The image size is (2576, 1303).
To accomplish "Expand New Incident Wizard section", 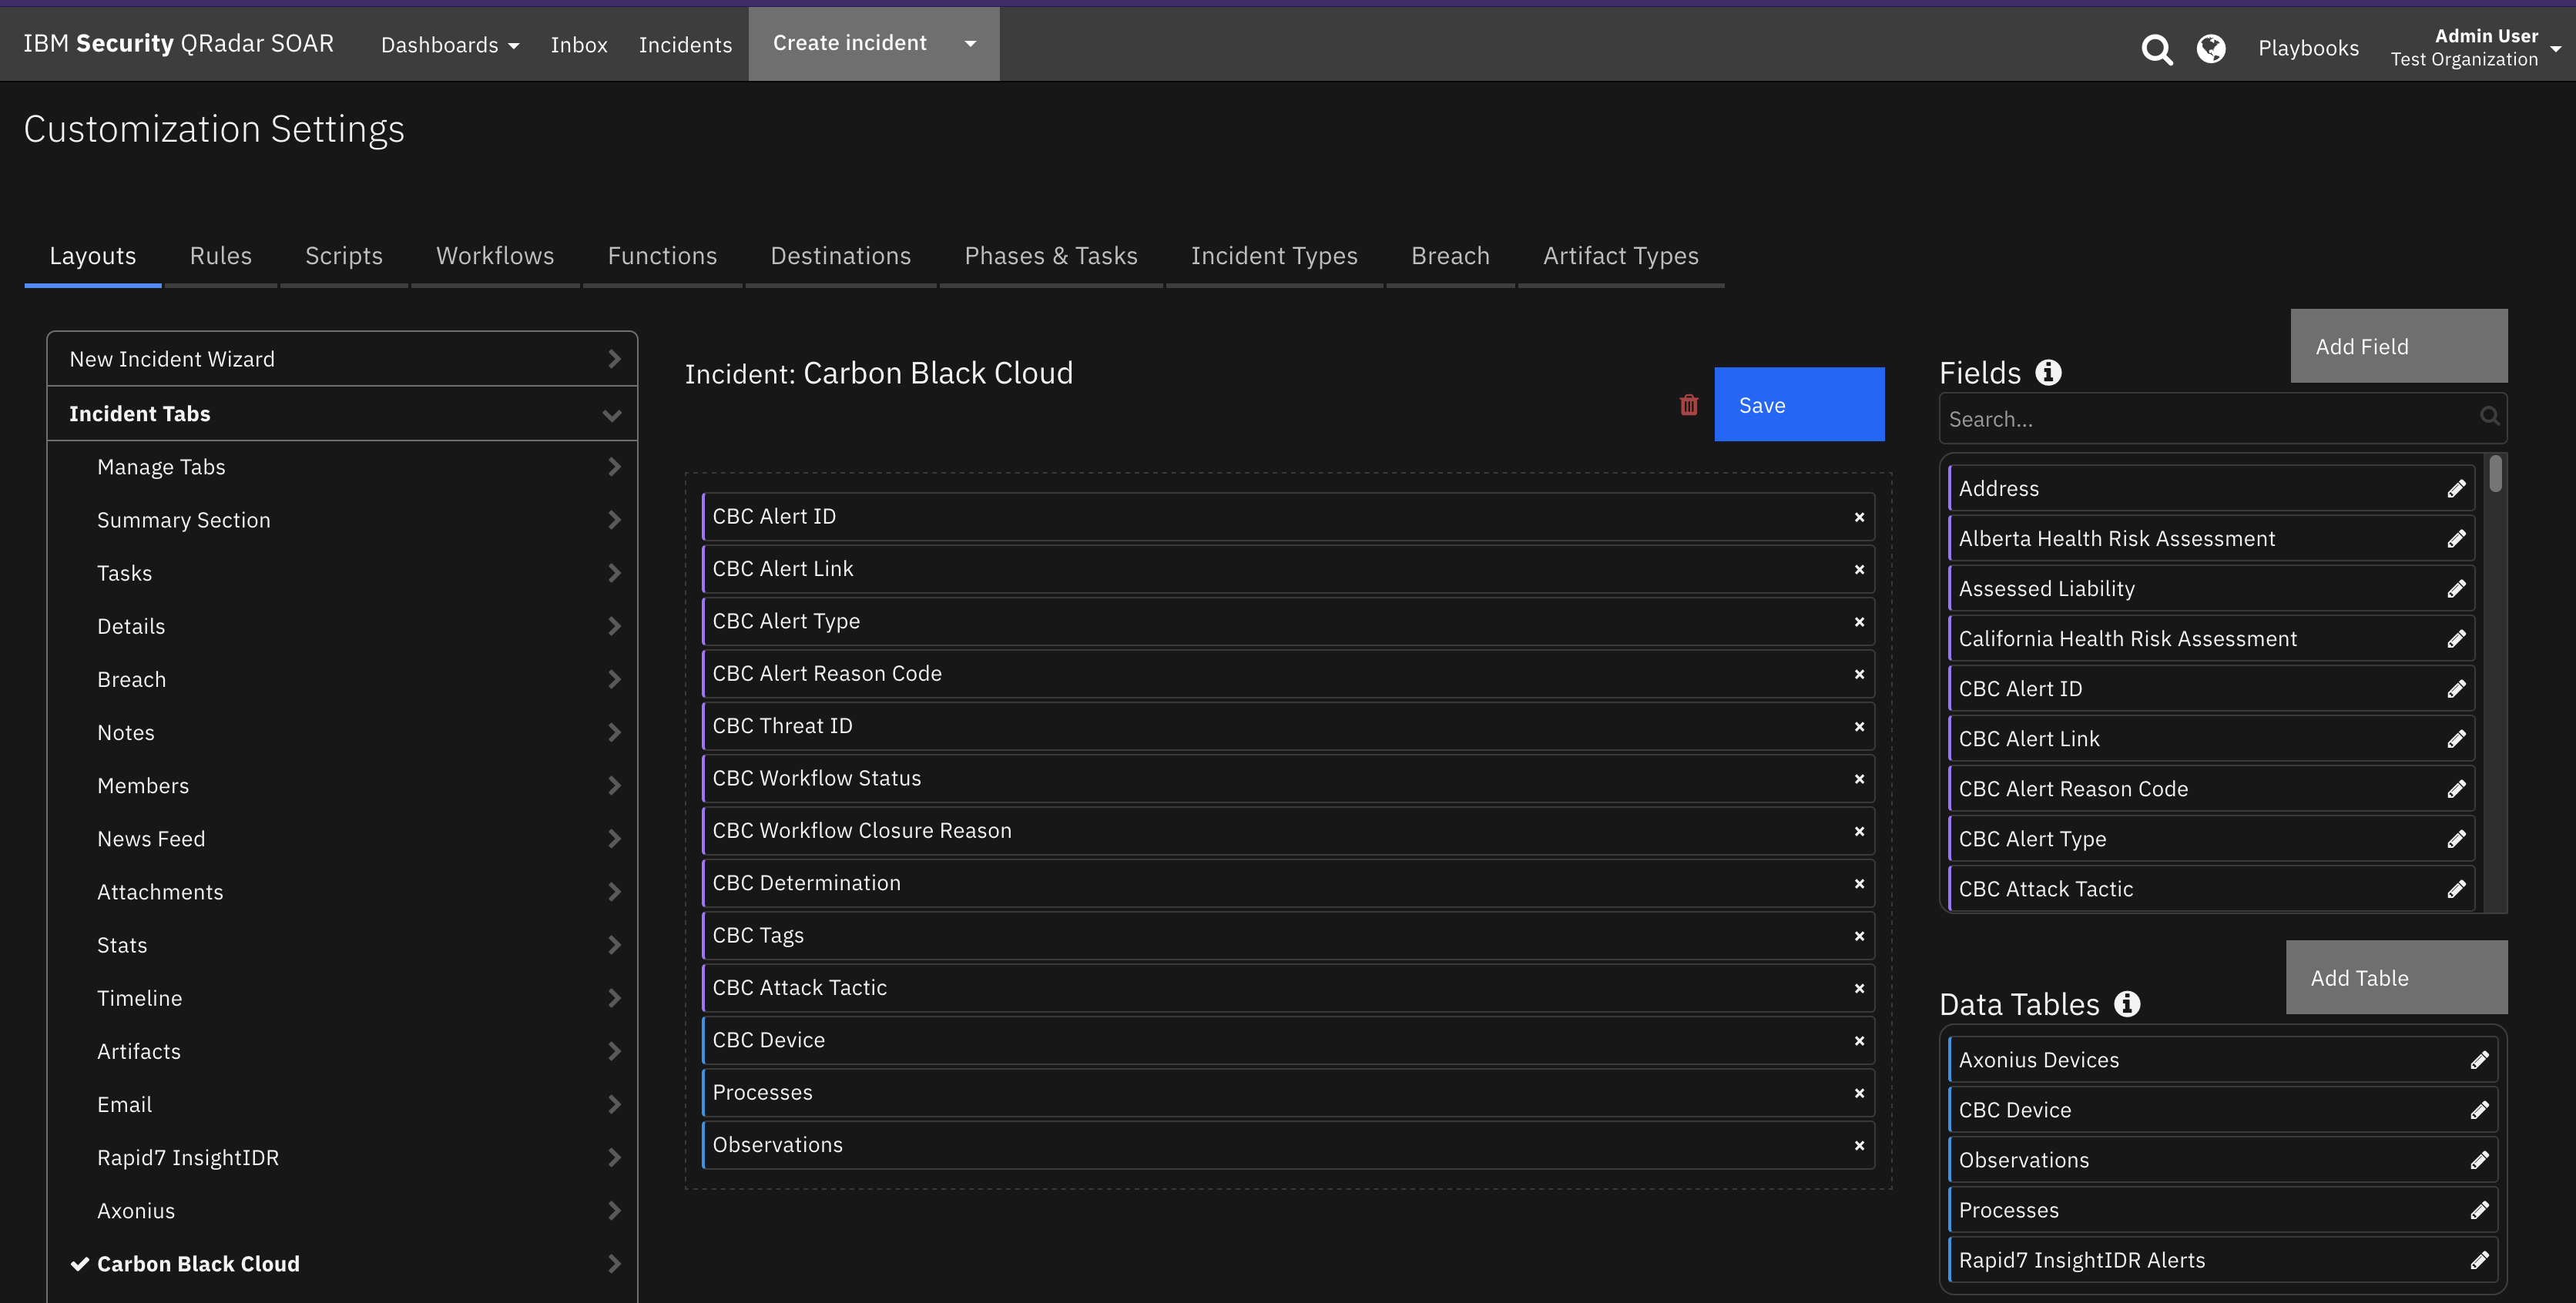I will pos(342,359).
